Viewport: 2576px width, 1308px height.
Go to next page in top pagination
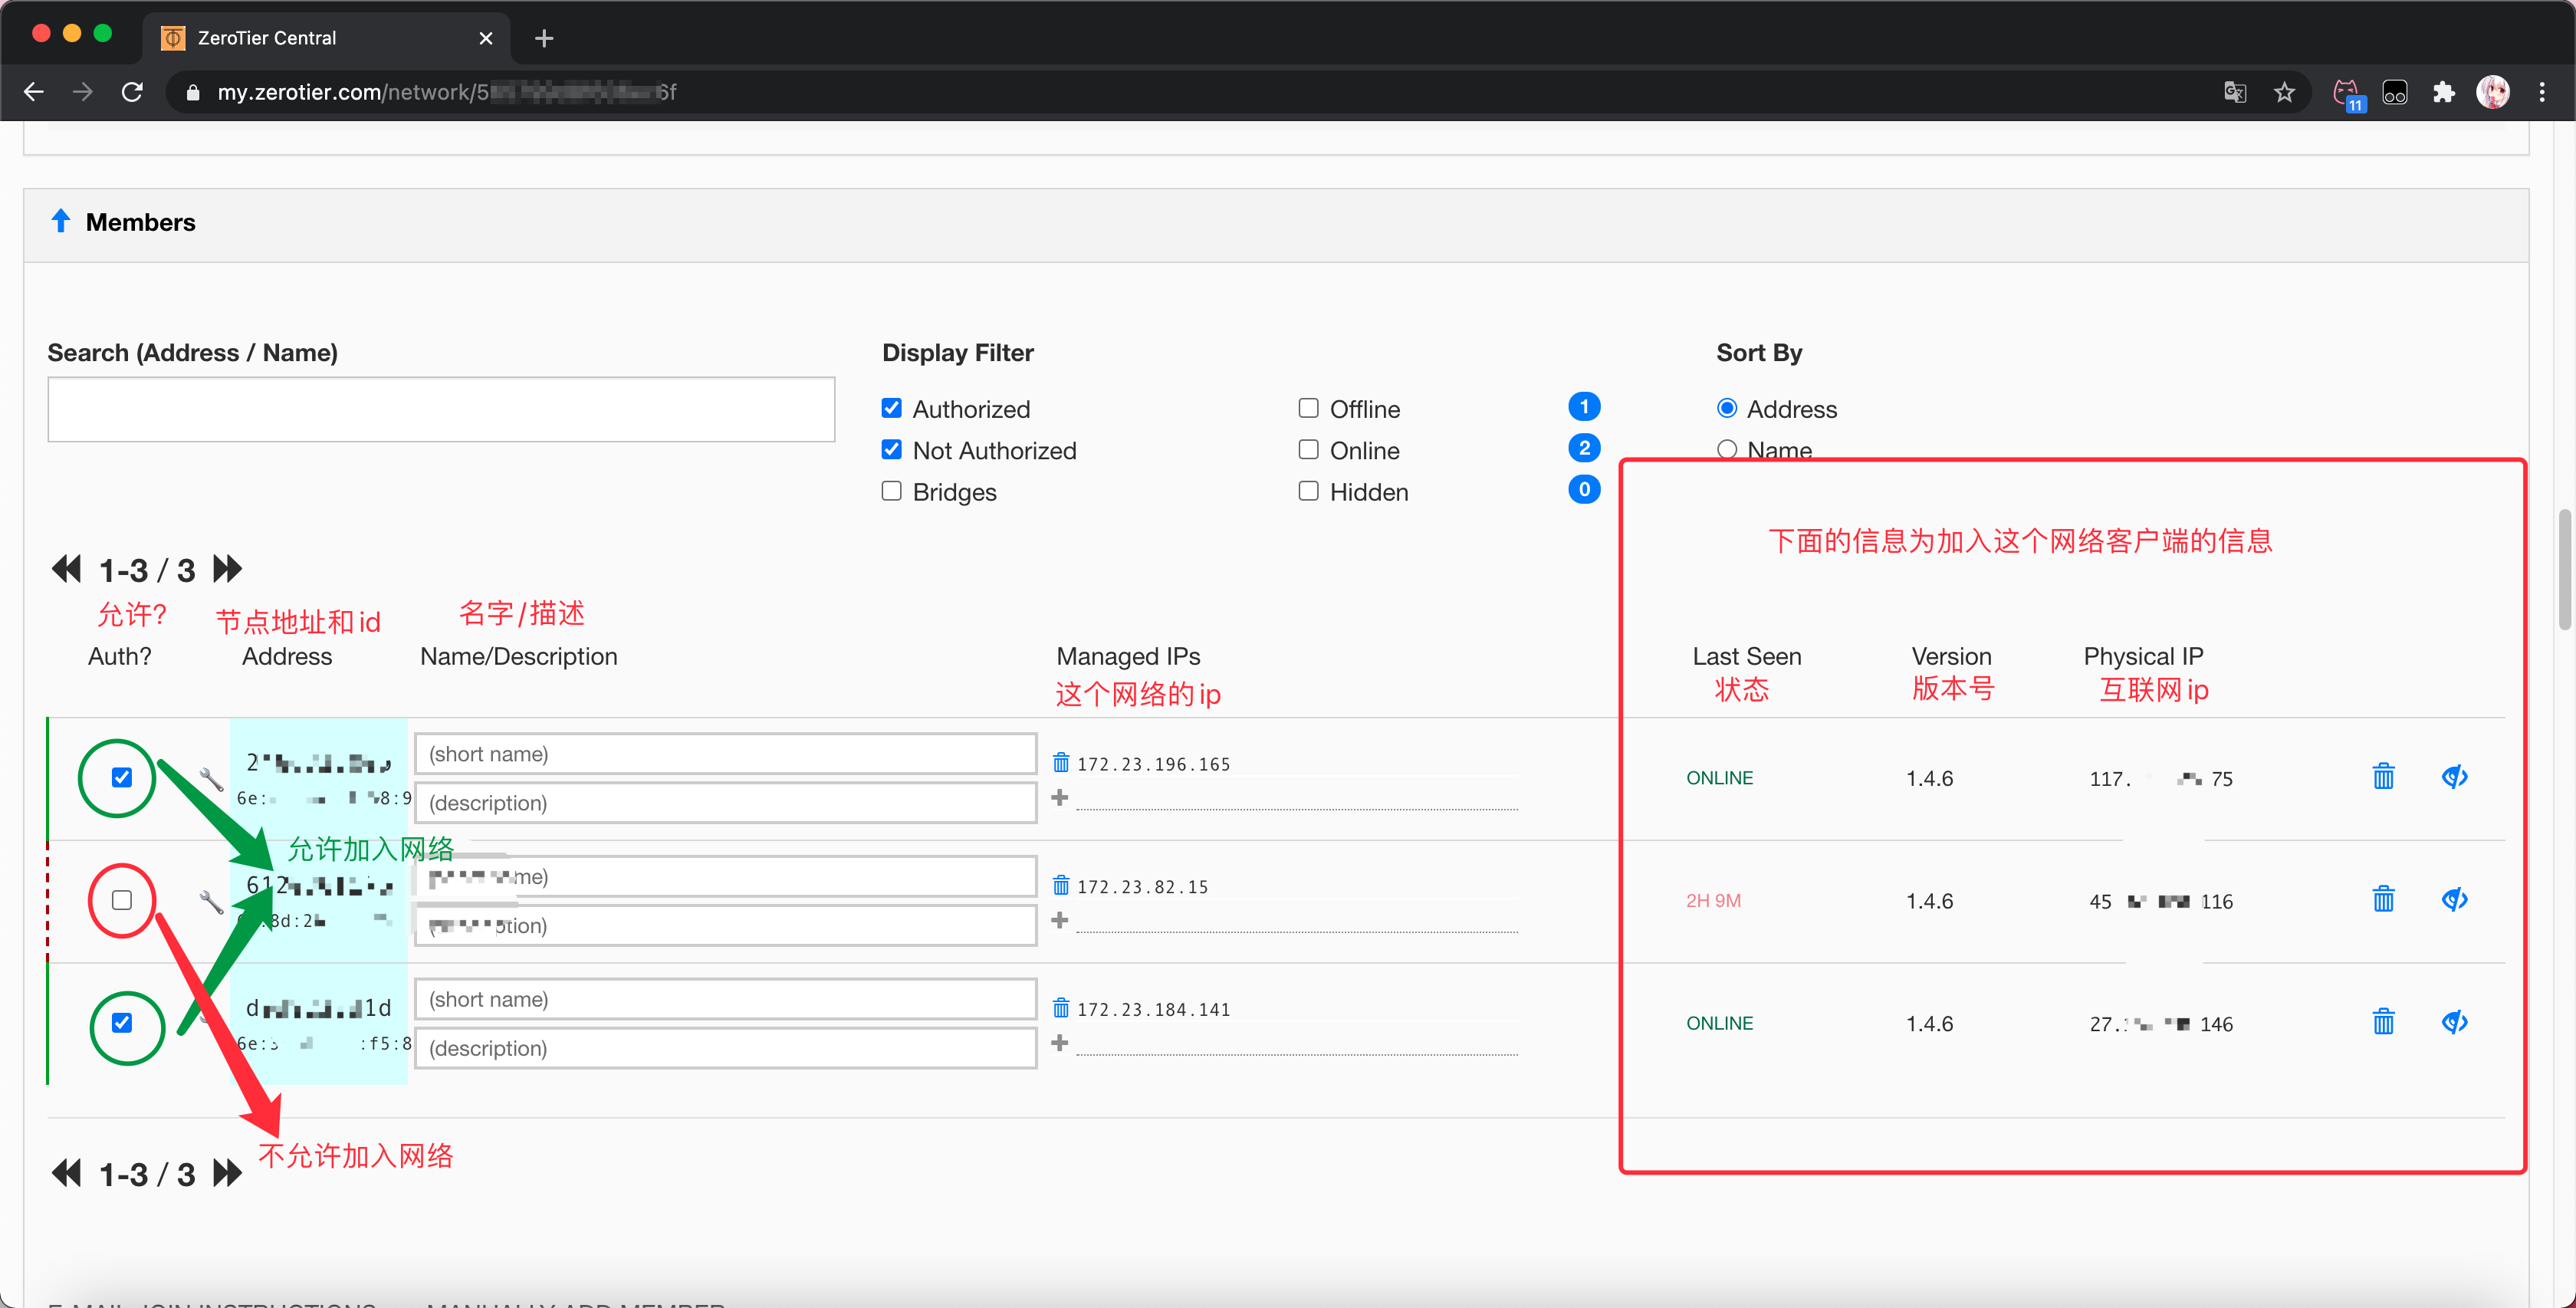point(228,569)
